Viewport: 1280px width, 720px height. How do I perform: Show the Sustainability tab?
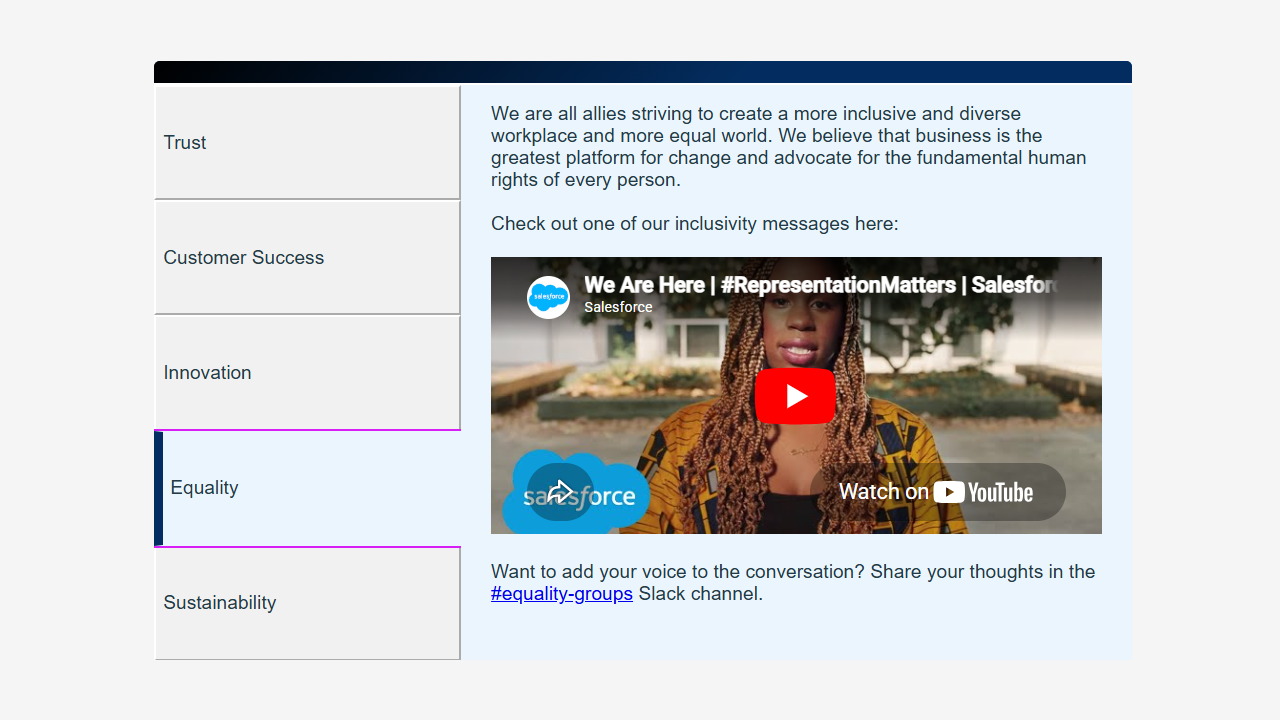pos(308,603)
